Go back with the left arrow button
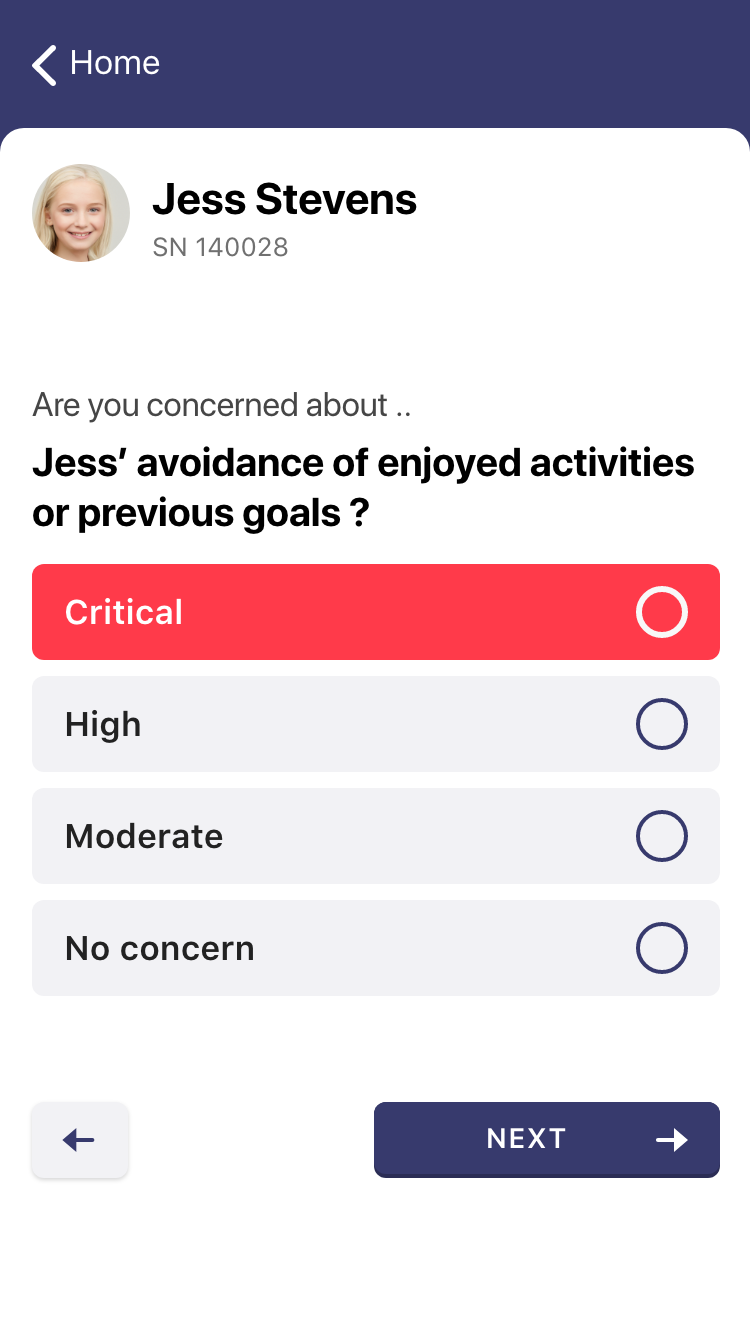The image size is (750, 1334). pyautogui.click(x=80, y=1140)
